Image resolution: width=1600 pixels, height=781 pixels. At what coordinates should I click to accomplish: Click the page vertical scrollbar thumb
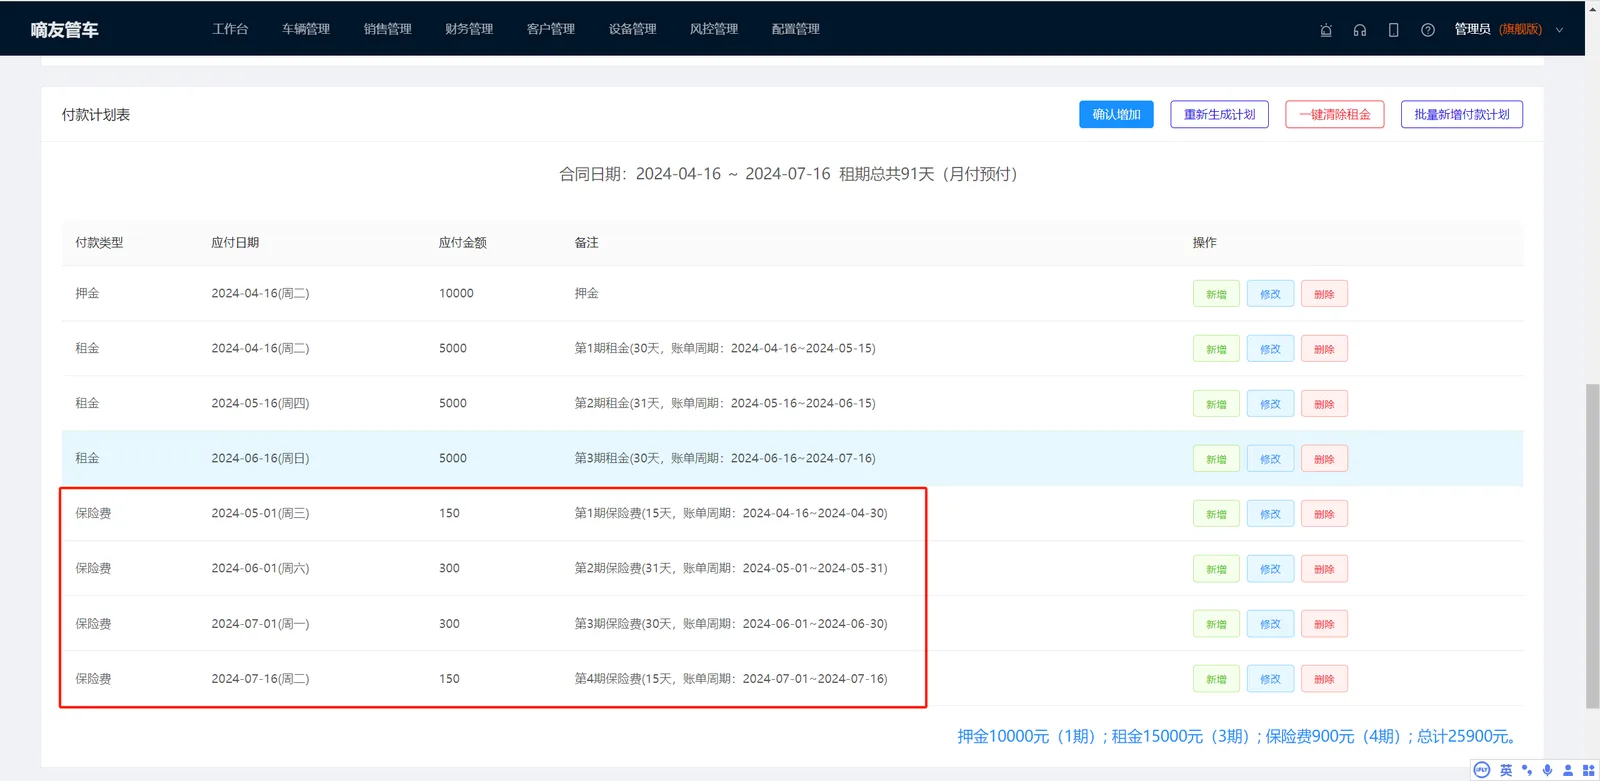pyautogui.click(x=1592, y=546)
